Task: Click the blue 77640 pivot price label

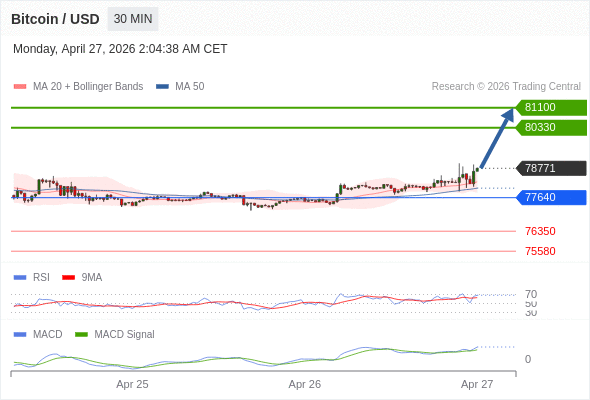Action: click(551, 197)
